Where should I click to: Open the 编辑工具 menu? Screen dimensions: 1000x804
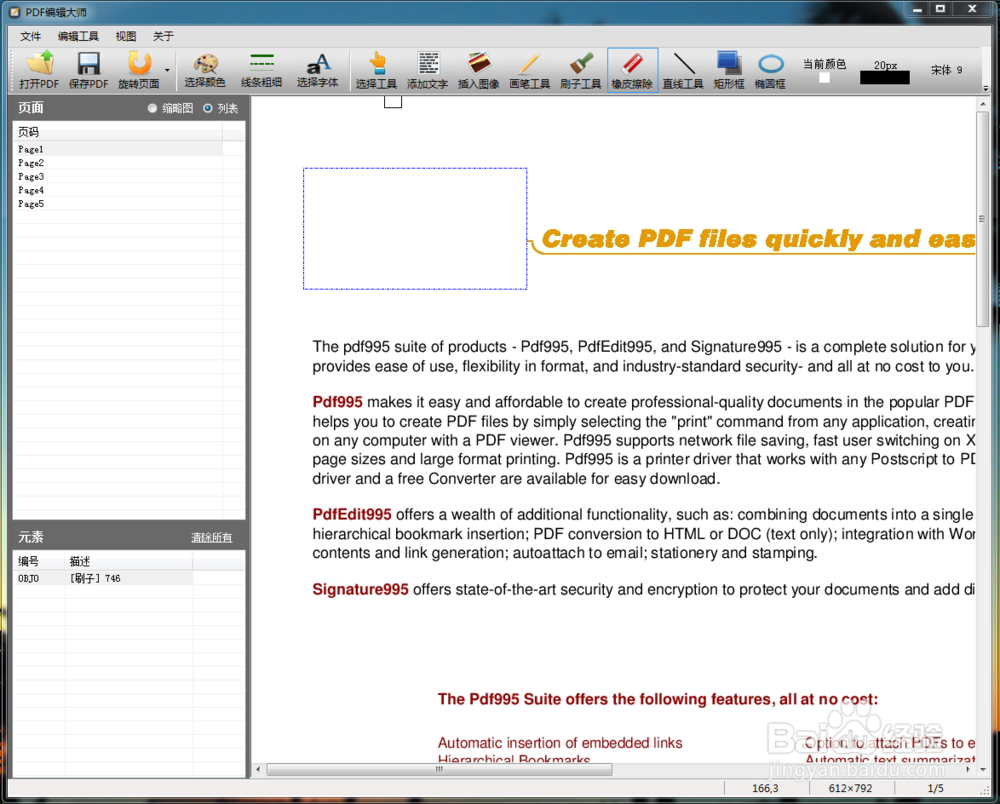(x=78, y=36)
